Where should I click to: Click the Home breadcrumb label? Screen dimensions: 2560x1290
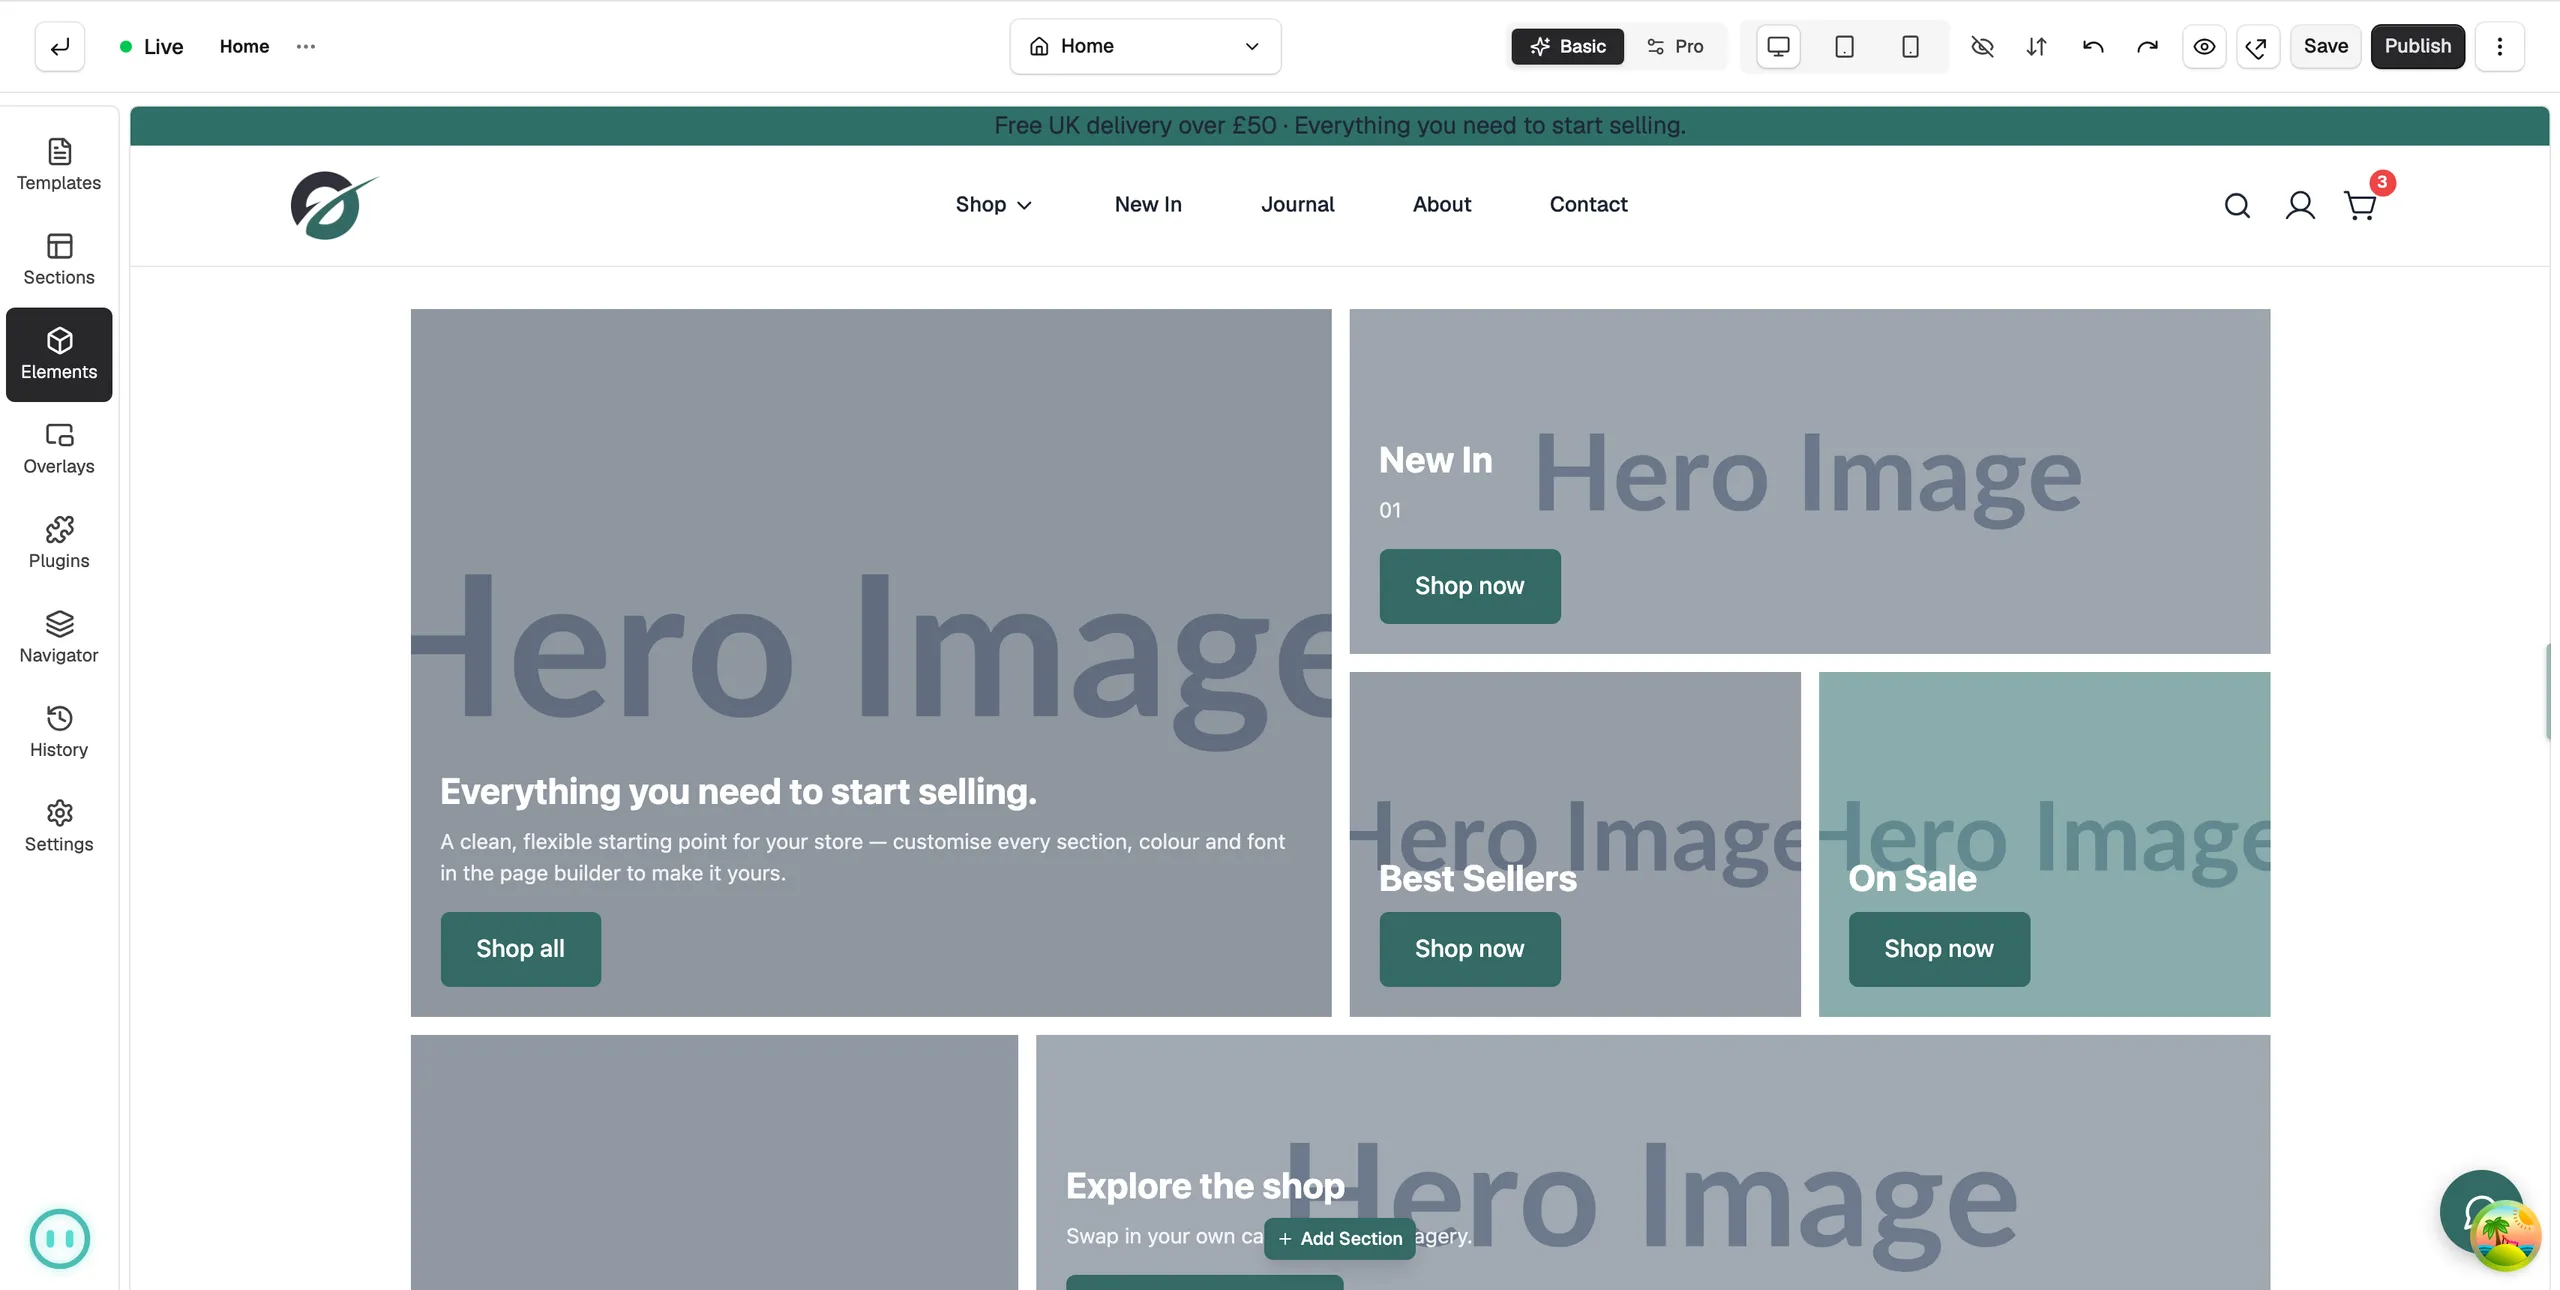coord(244,46)
